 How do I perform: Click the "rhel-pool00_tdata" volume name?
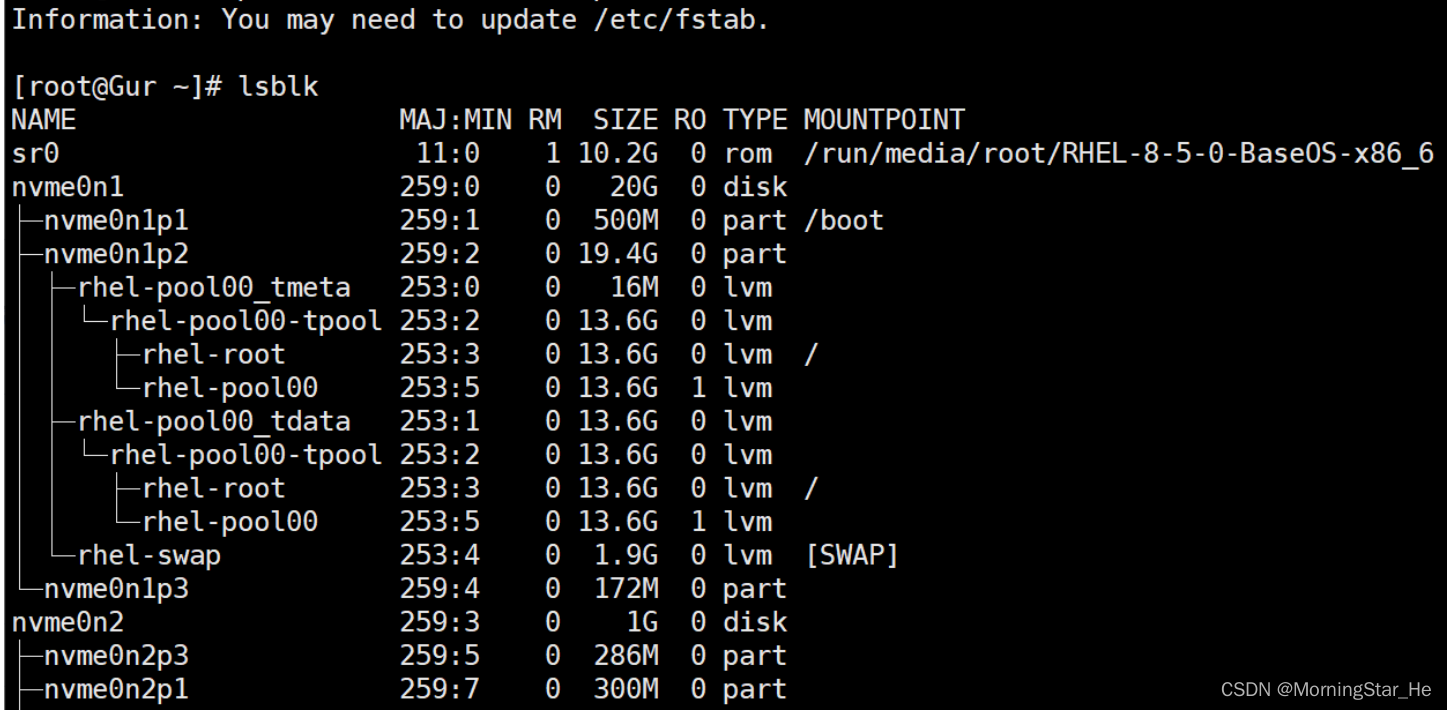point(214,423)
